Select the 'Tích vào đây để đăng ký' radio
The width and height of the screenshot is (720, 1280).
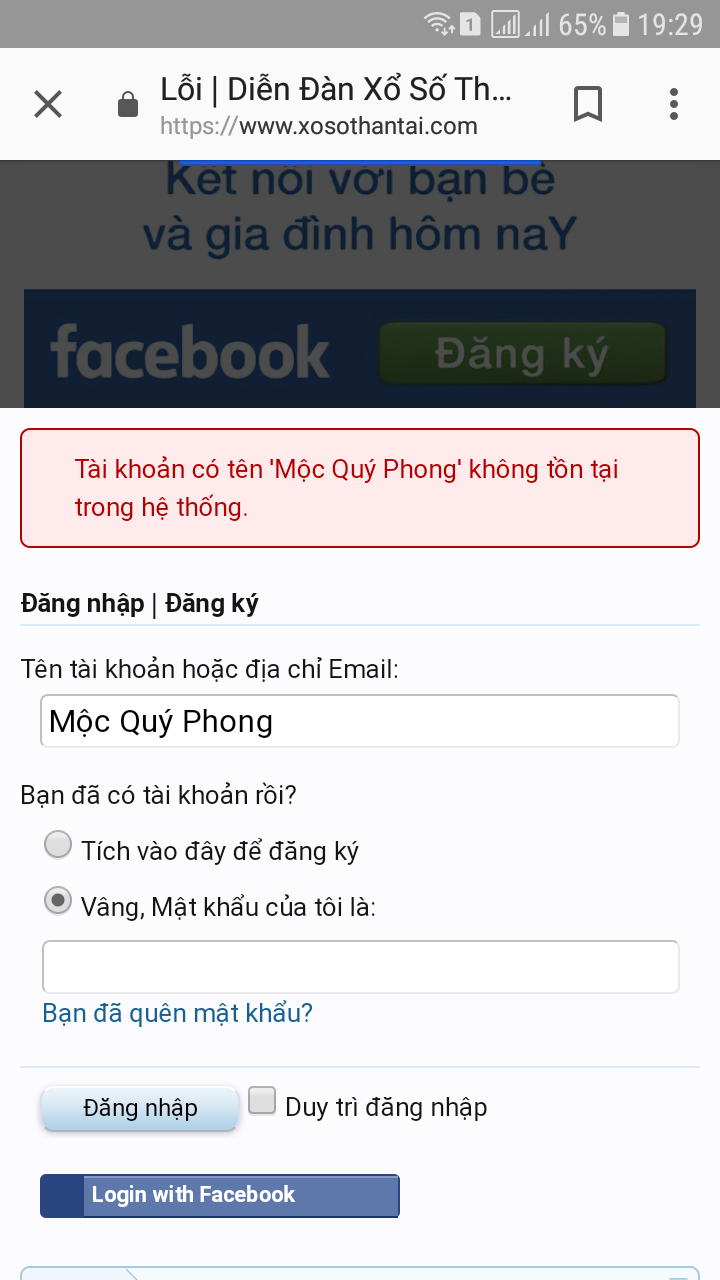pos(59,846)
